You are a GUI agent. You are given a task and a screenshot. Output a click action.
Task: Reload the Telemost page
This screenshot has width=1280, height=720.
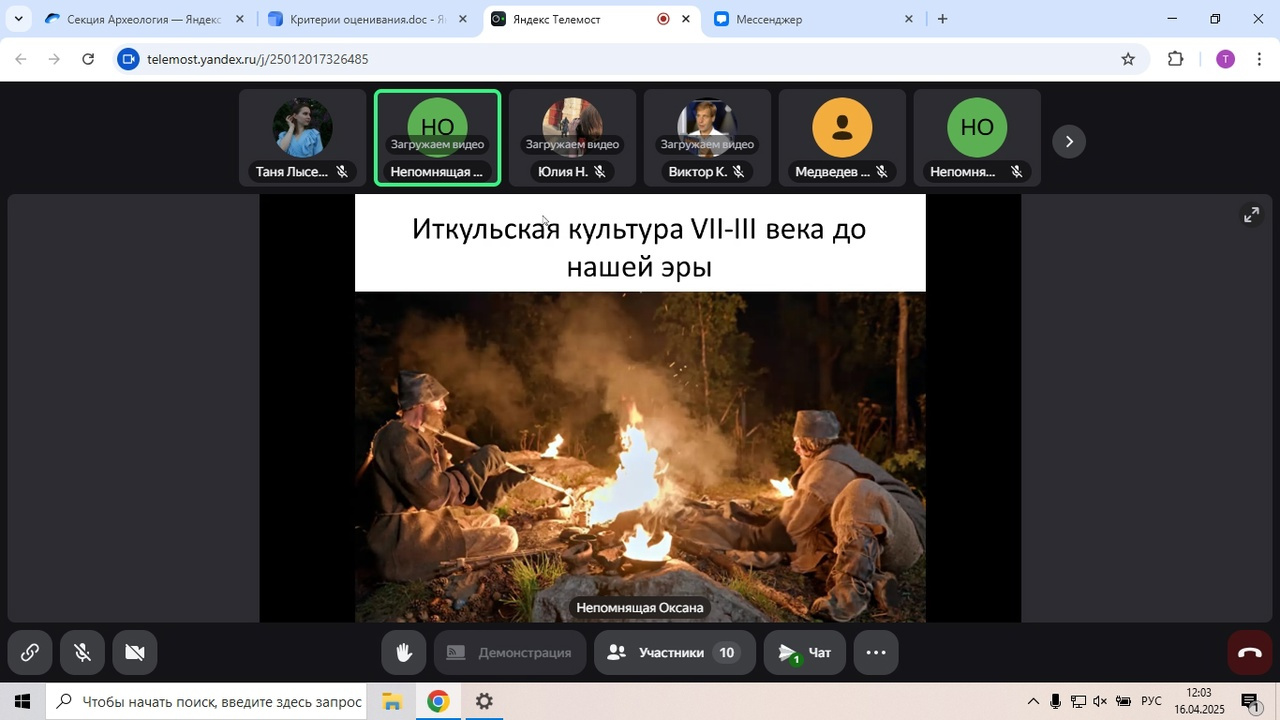[x=88, y=59]
